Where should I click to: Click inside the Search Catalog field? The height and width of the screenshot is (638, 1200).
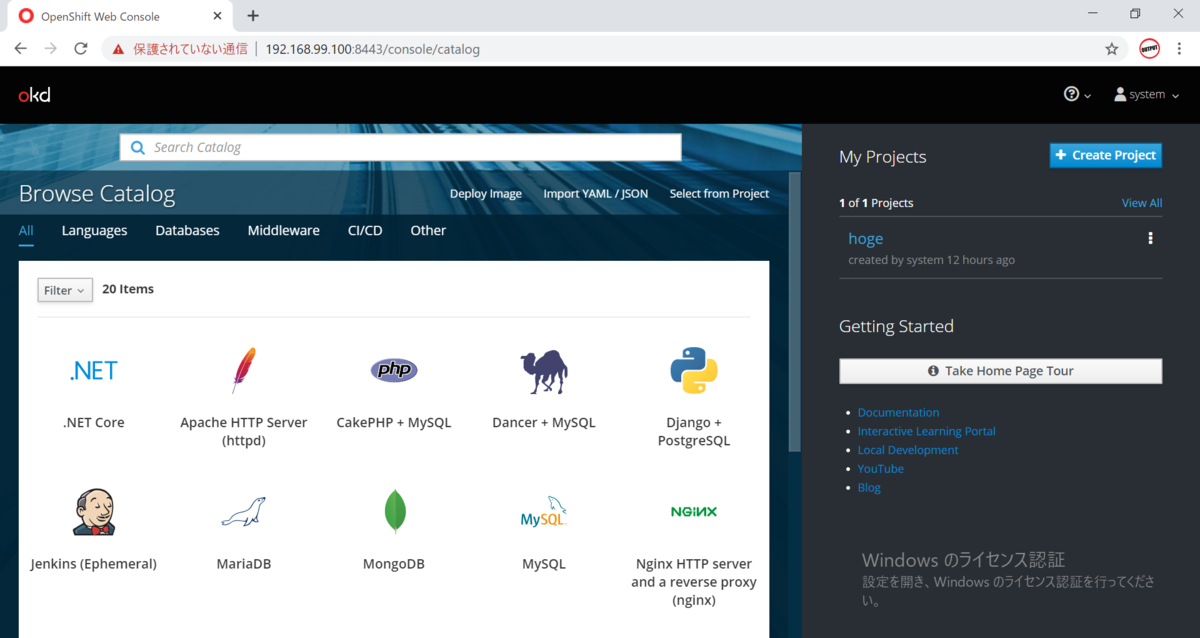pyautogui.click(x=400, y=146)
